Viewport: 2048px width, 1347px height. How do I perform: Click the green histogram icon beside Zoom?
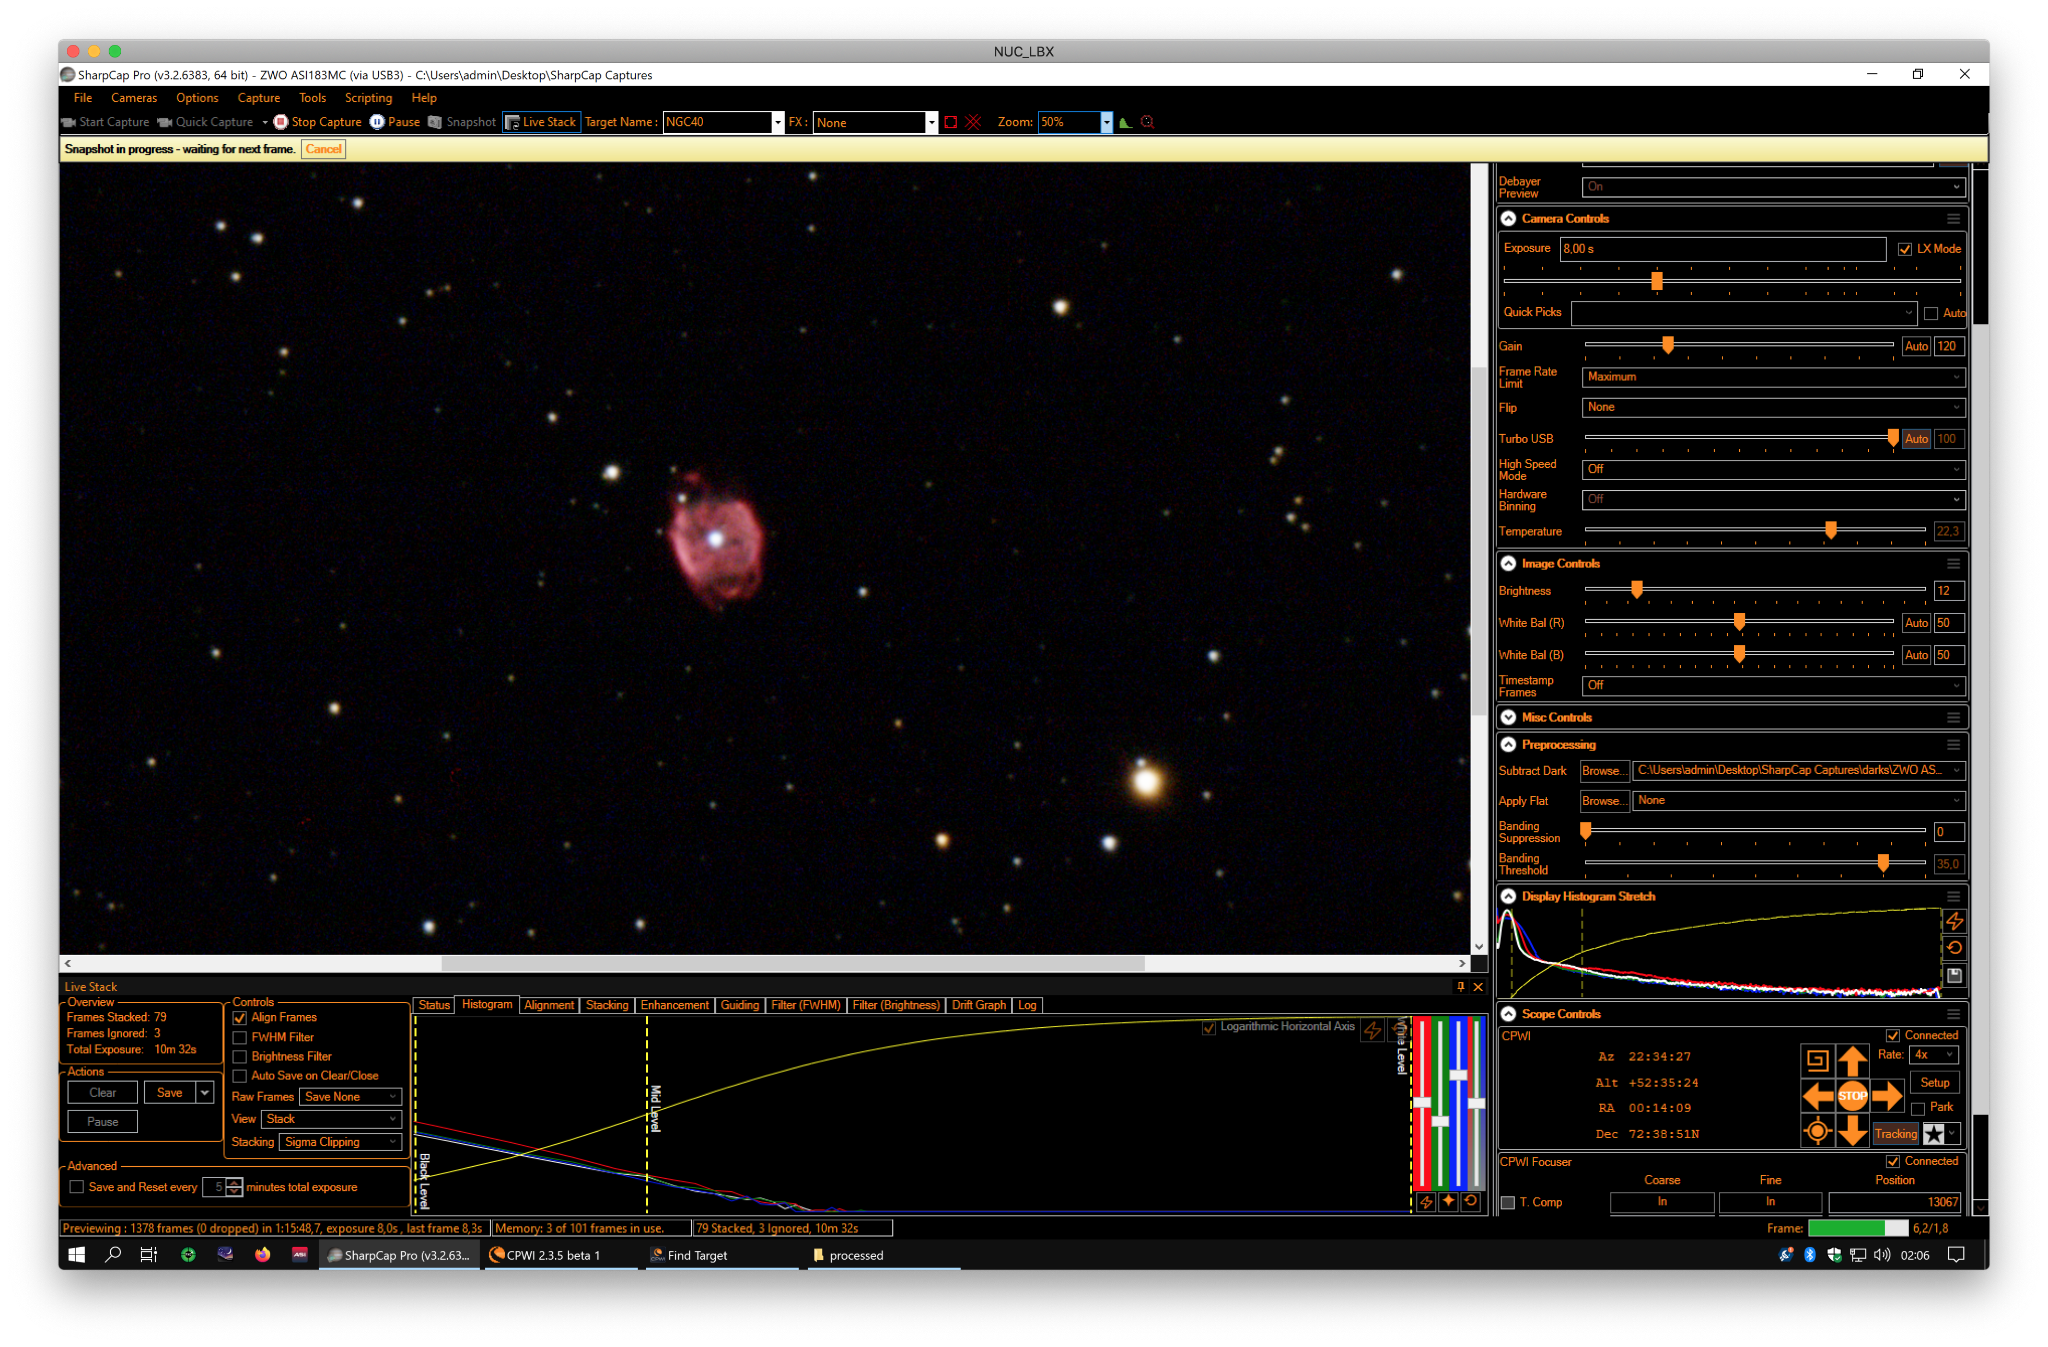coord(1125,122)
